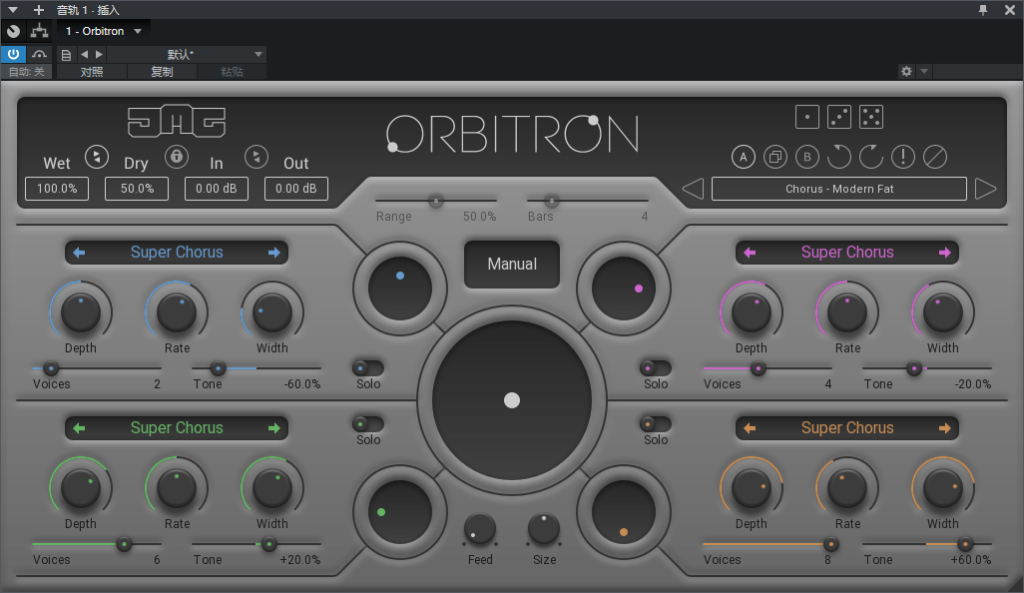Open the preset document icon in the host toolbar
The height and width of the screenshot is (593, 1024).
66,55
